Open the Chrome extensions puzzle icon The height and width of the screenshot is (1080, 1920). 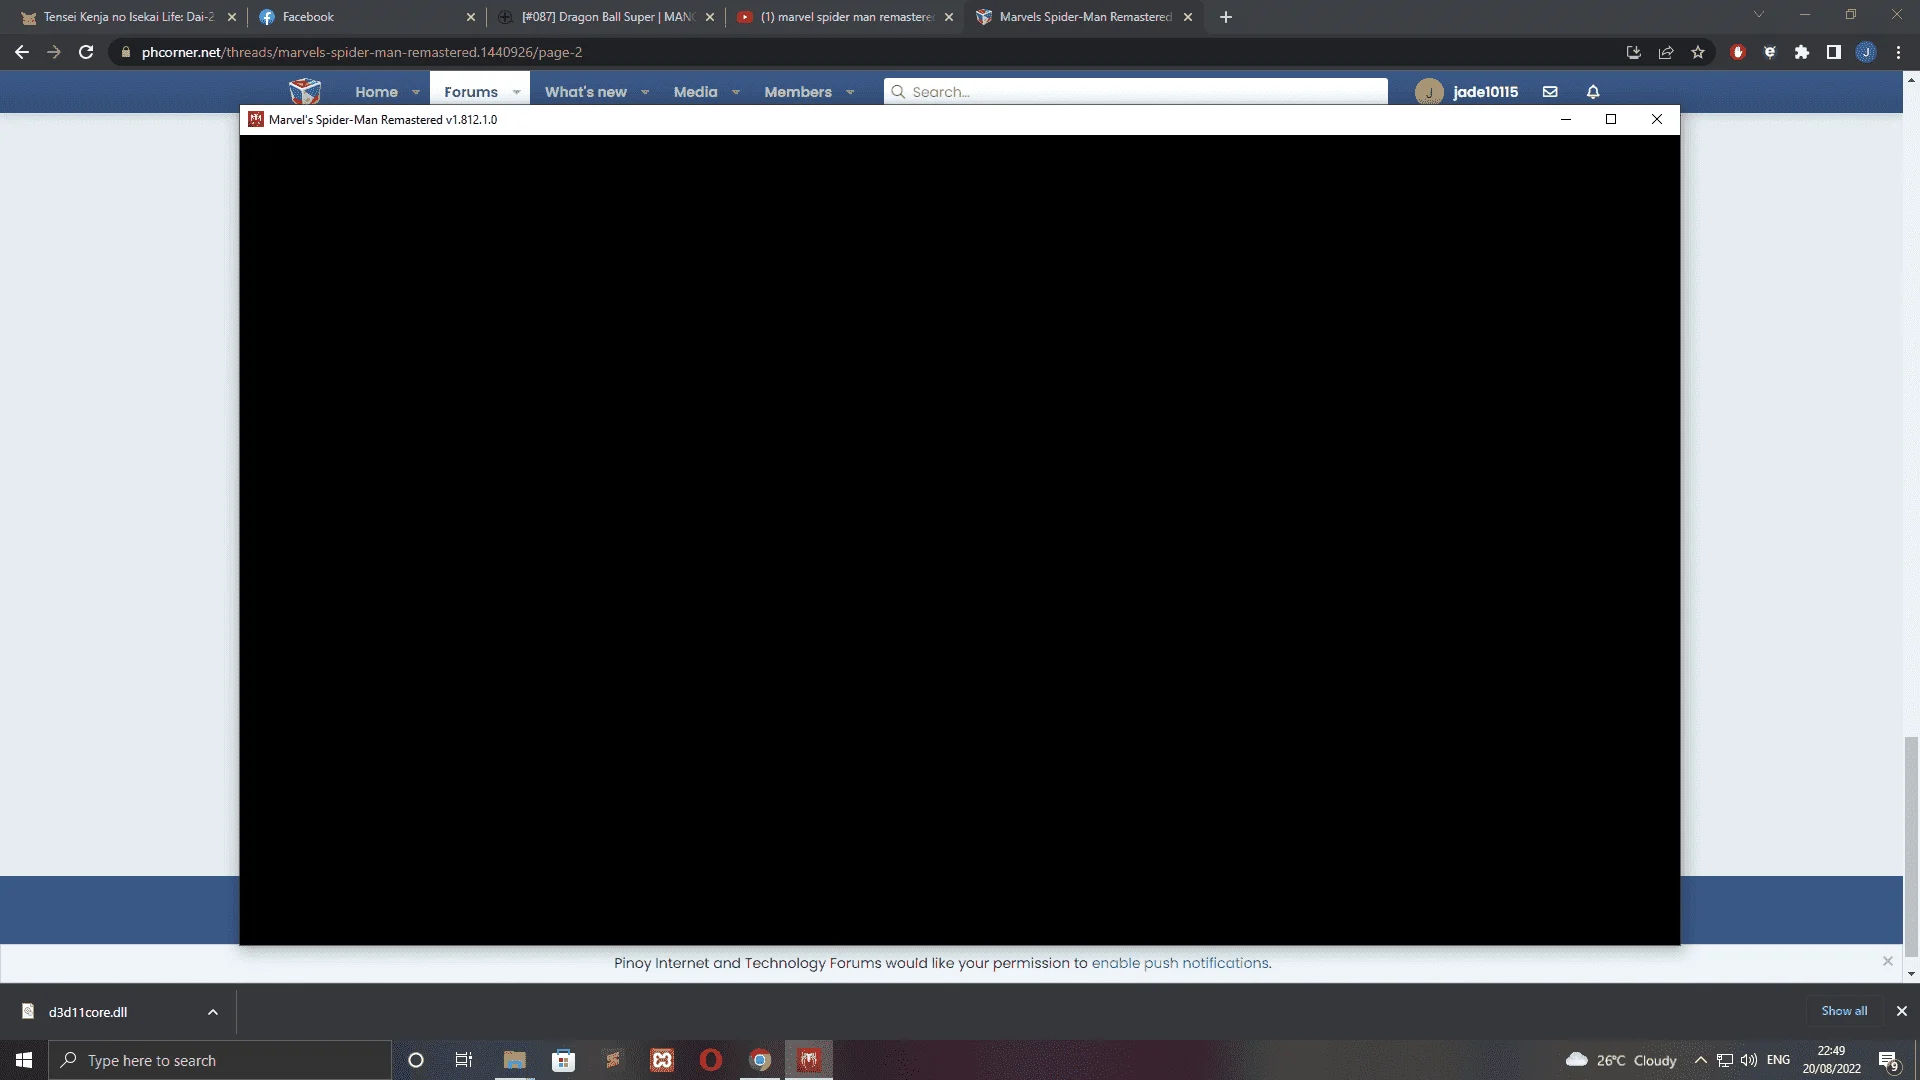click(1802, 52)
